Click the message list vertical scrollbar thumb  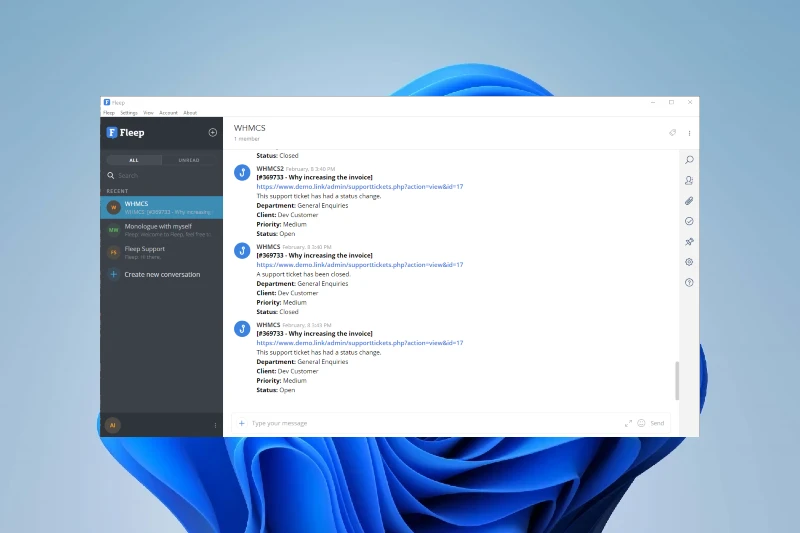(677, 380)
